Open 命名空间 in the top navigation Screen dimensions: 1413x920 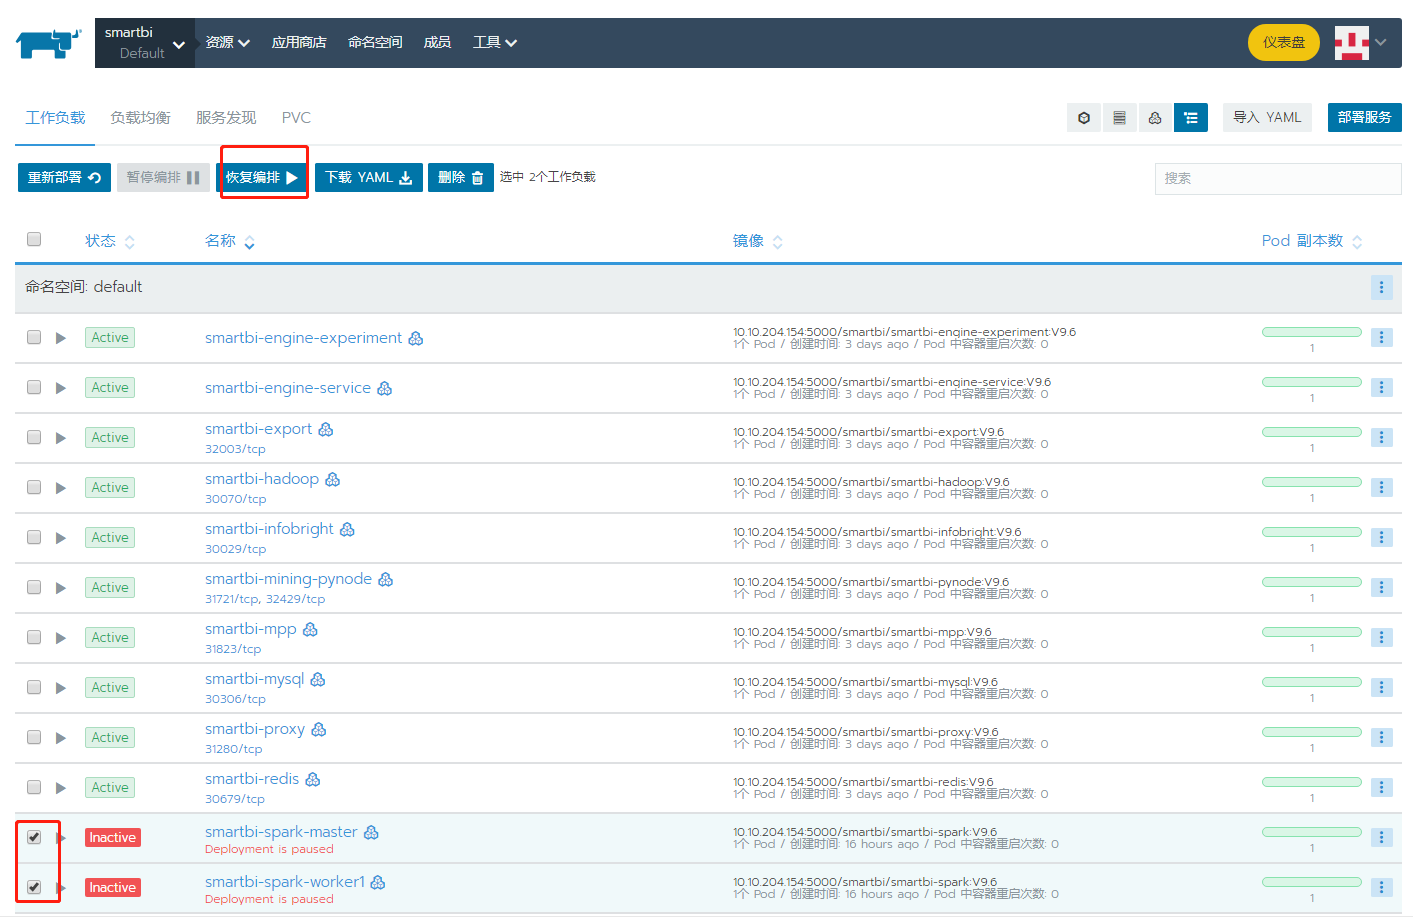(375, 43)
